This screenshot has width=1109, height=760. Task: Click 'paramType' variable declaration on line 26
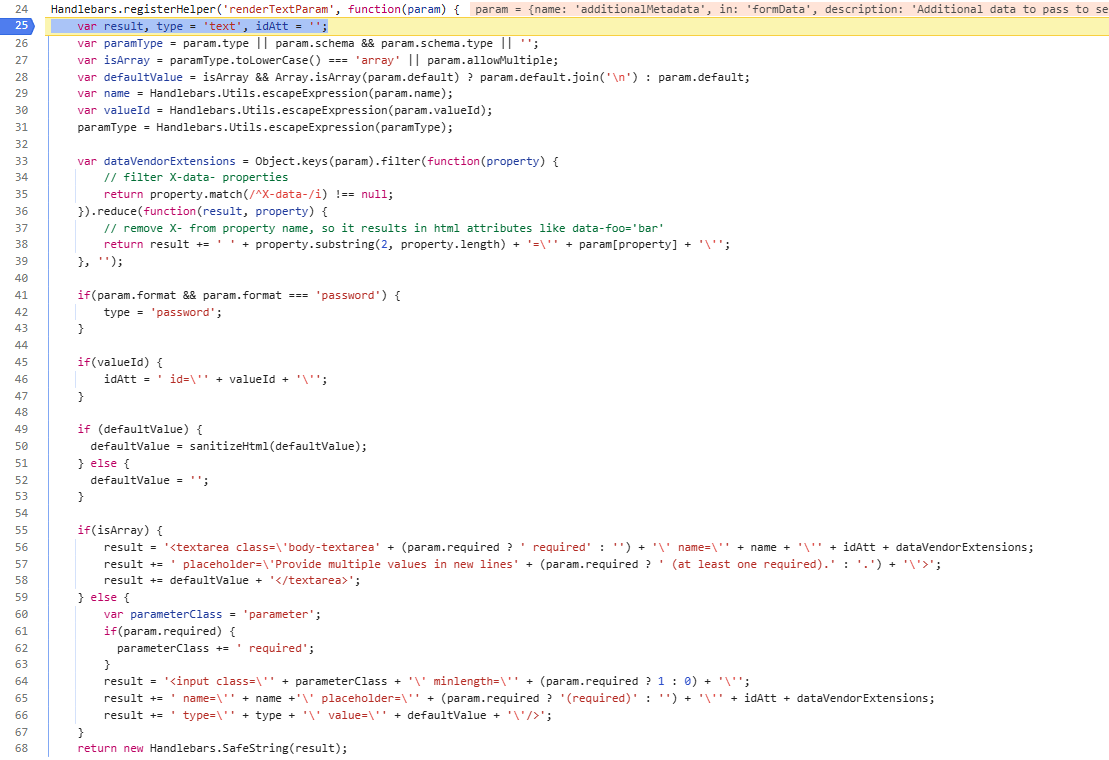133,43
